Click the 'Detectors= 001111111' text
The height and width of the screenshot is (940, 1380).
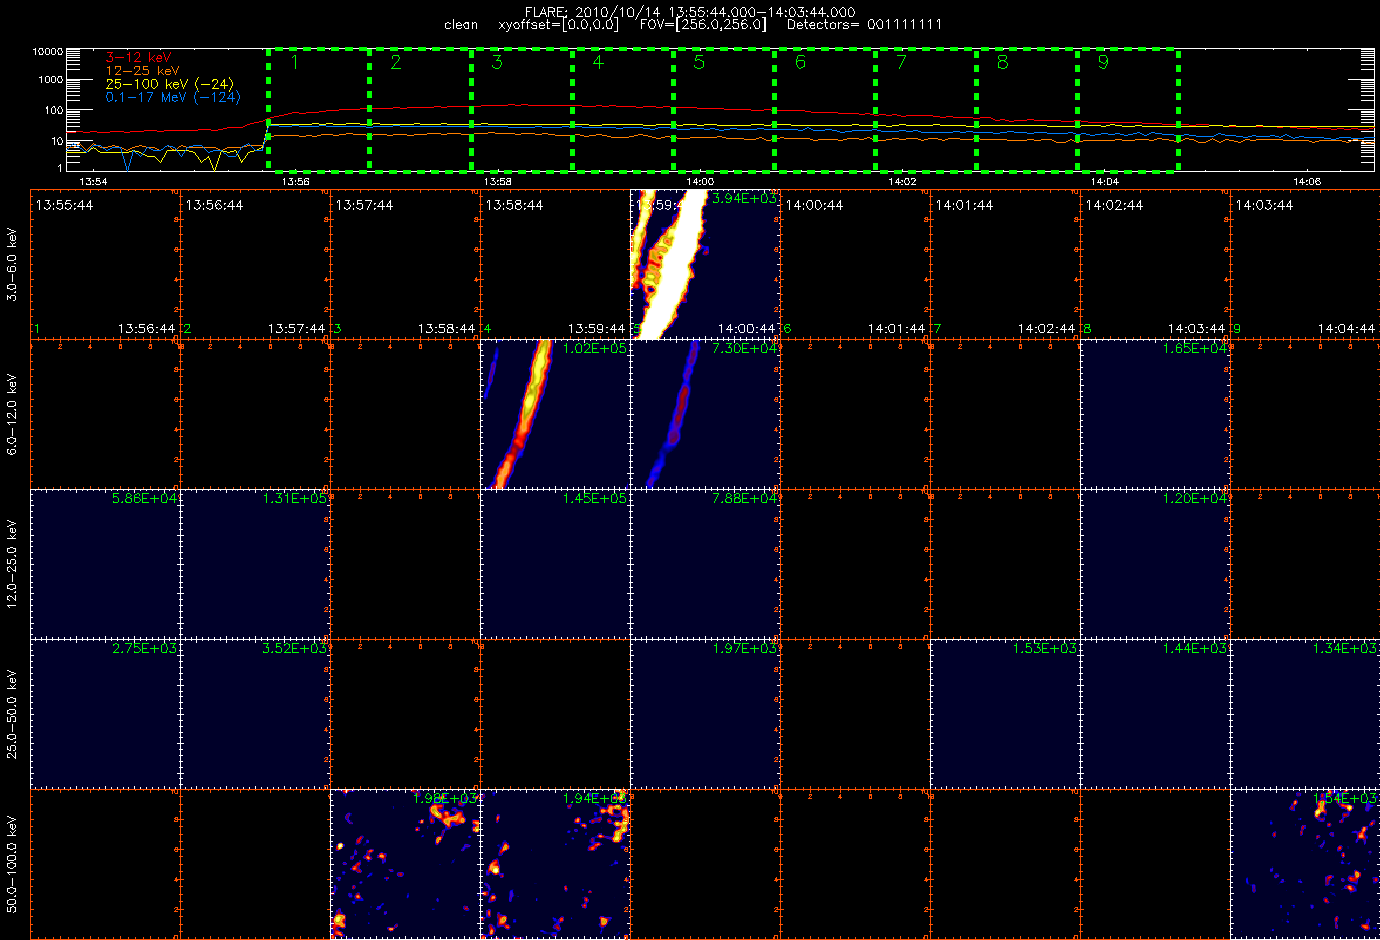click(x=864, y=25)
